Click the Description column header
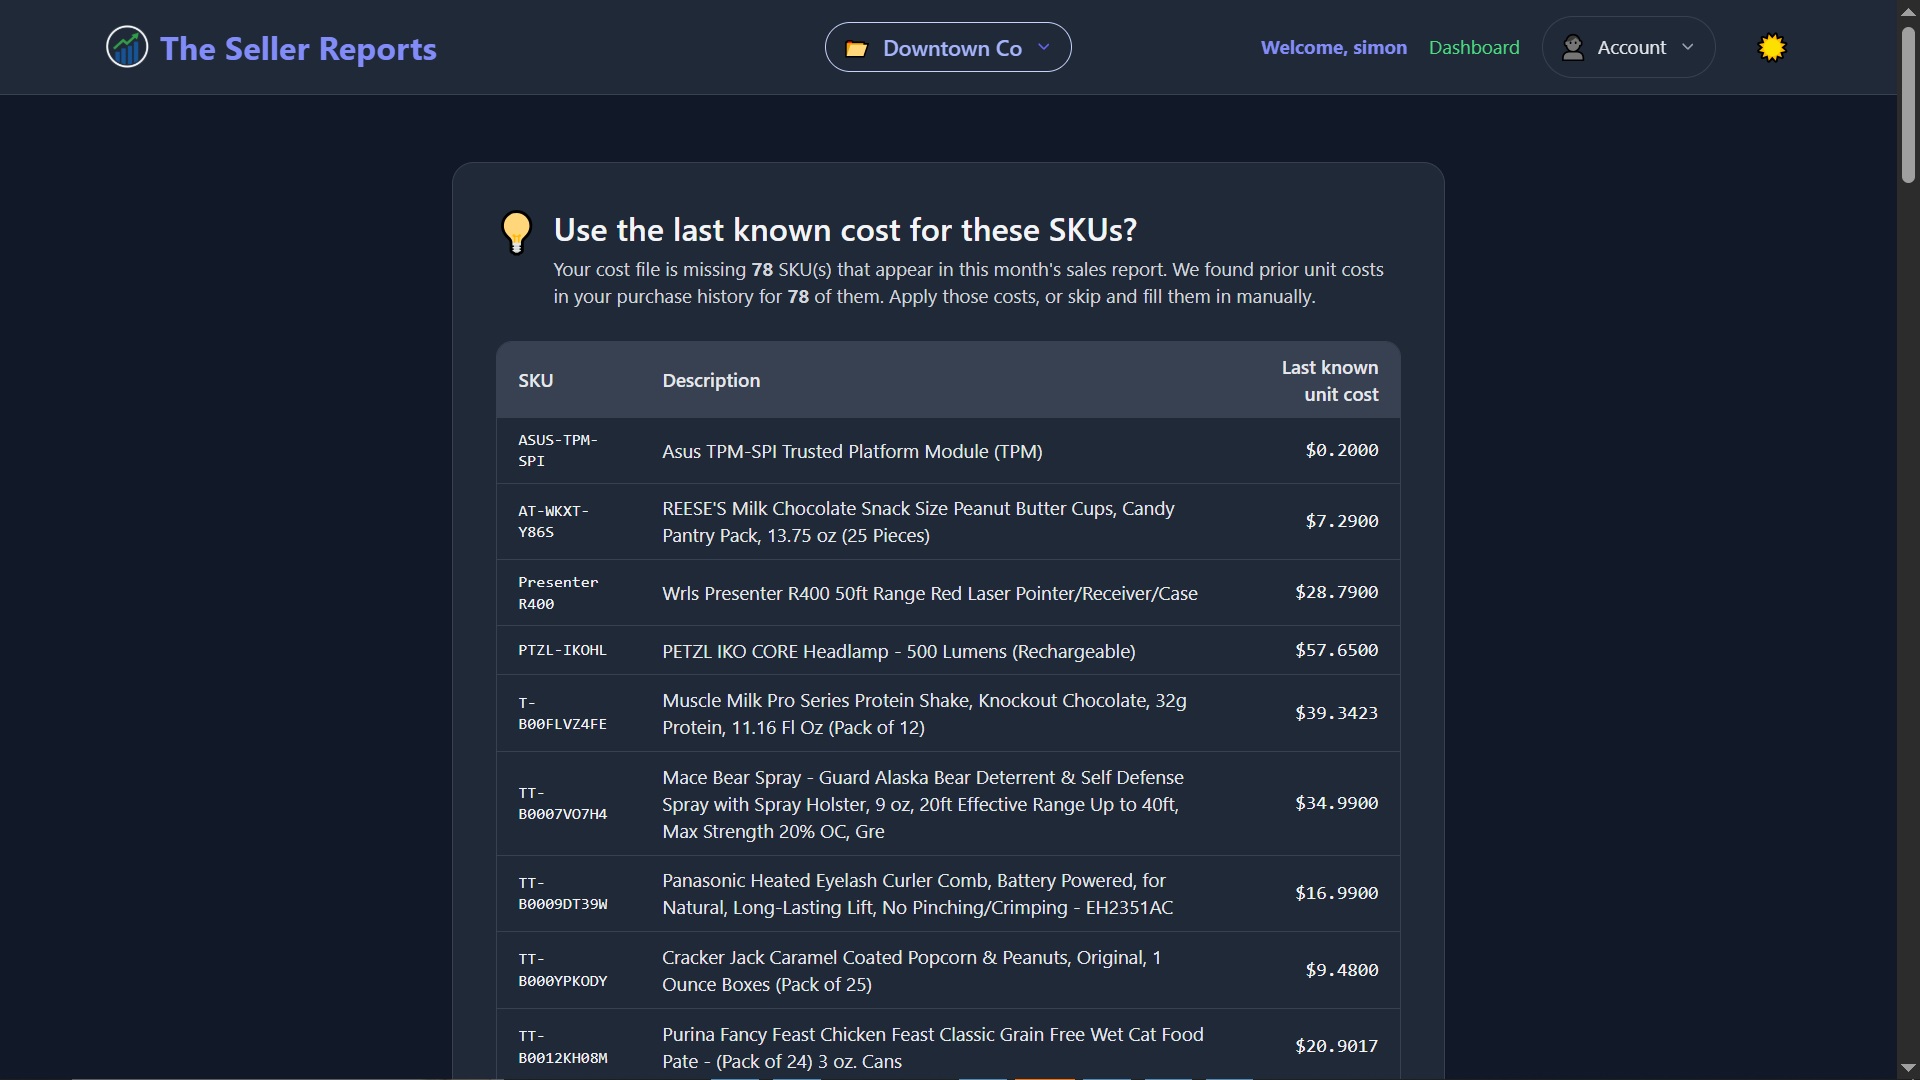The width and height of the screenshot is (1920, 1080). (x=711, y=381)
